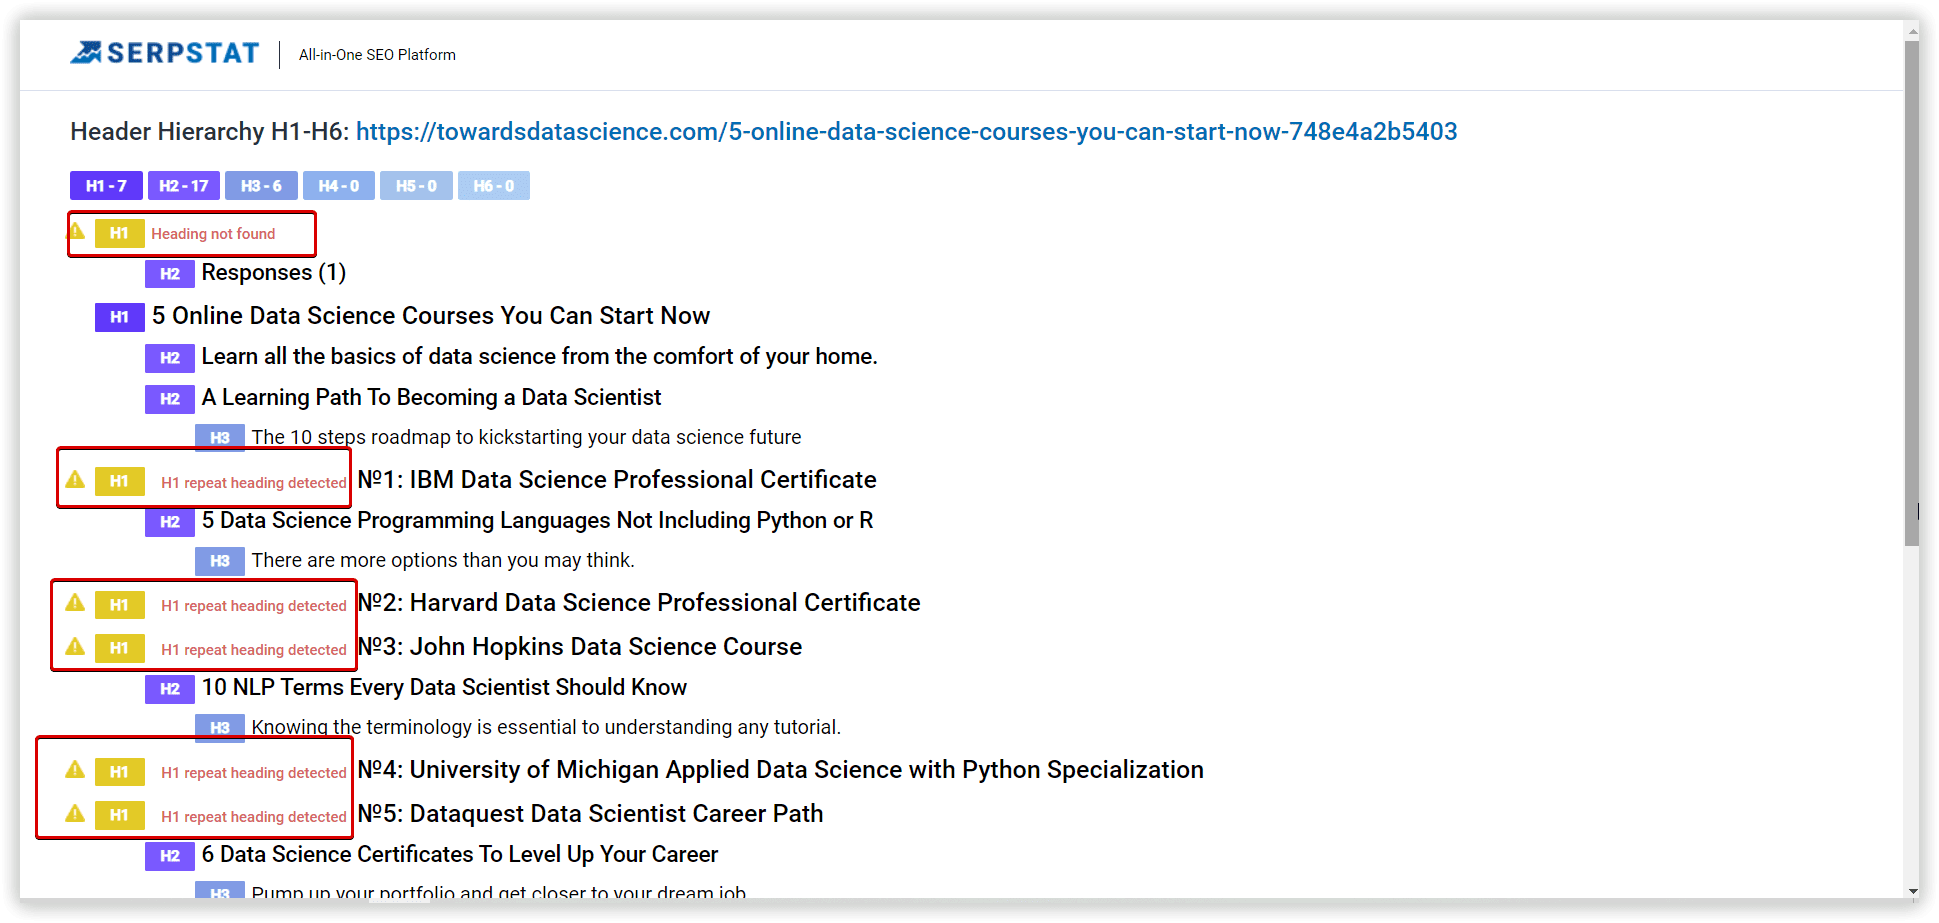Screen dimensions: 1939x923
Task: Click 'A Learning Path To Becoming a Data Scientist'
Action: coord(431,398)
